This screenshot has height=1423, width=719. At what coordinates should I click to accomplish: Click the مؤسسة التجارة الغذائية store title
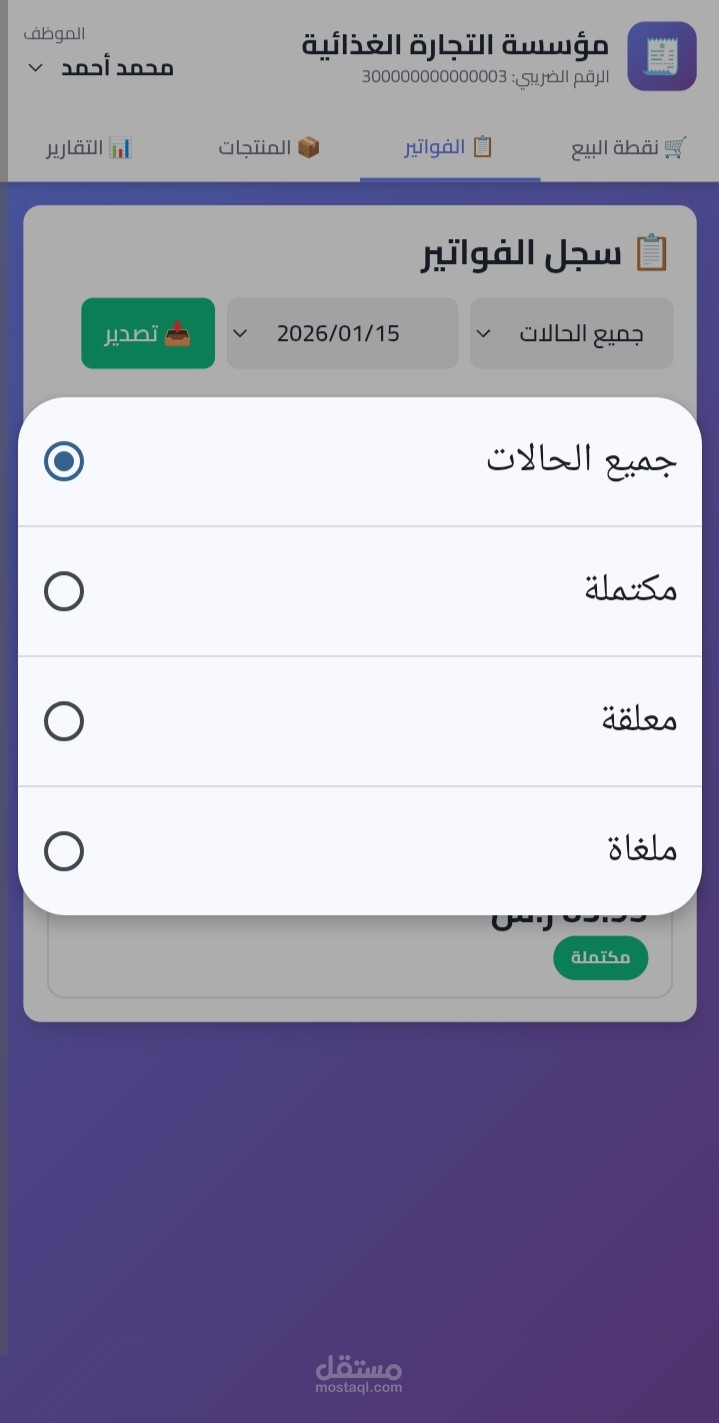tap(455, 45)
